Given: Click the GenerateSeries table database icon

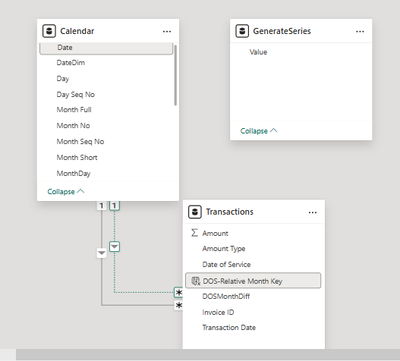Looking at the screenshot, I should point(242,31).
